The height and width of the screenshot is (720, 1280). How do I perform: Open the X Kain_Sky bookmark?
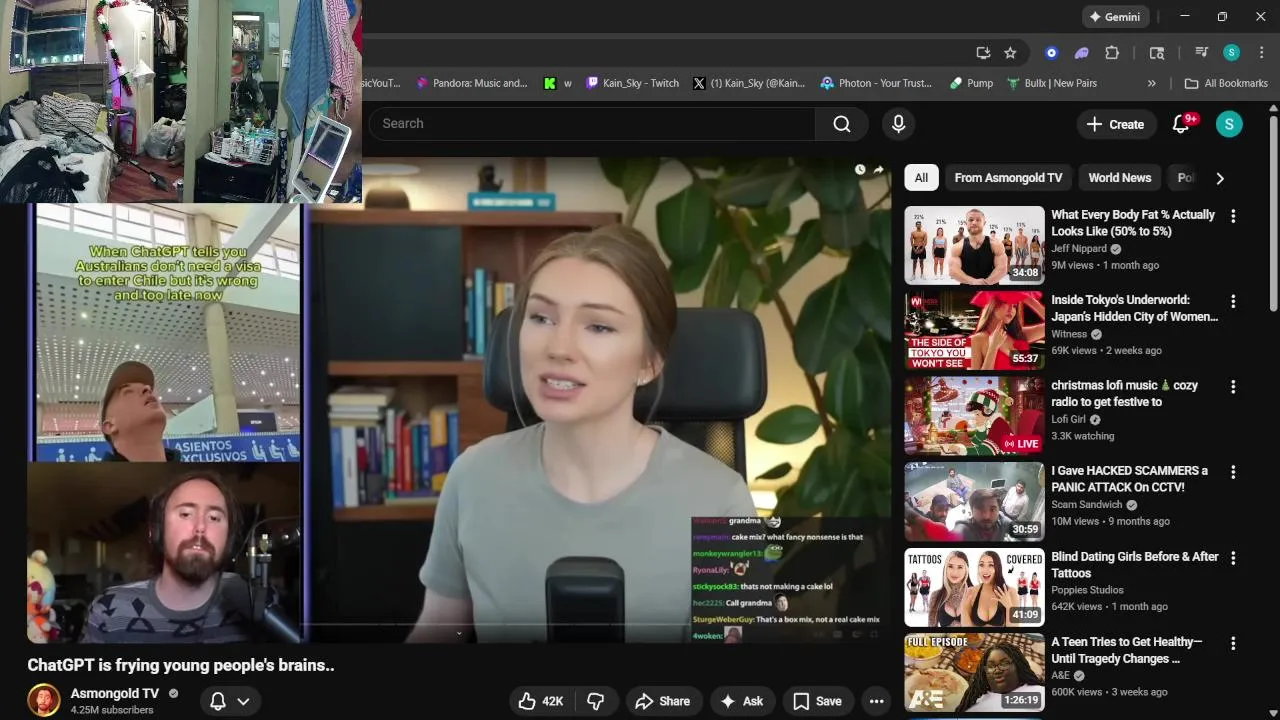749,83
